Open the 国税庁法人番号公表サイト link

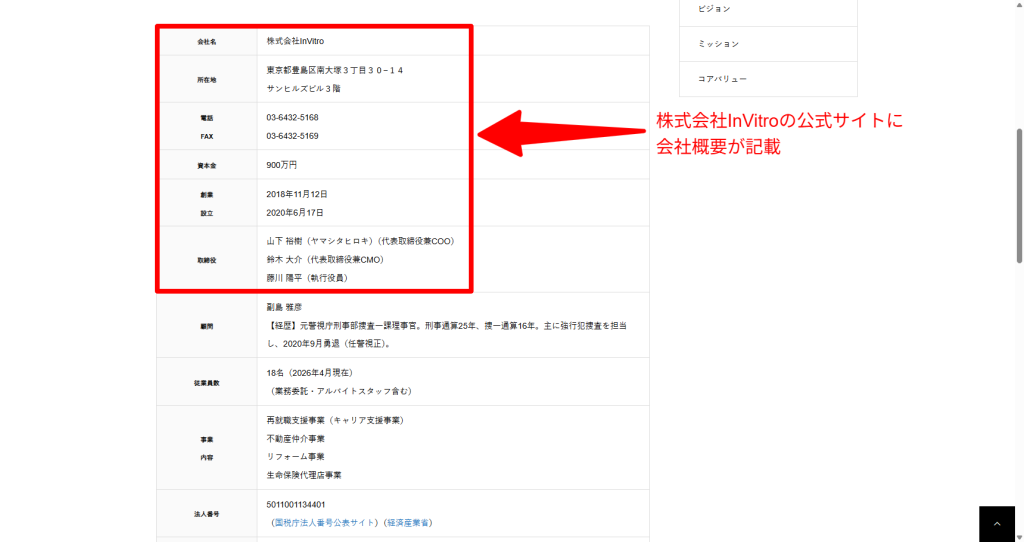click(x=325, y=522)
